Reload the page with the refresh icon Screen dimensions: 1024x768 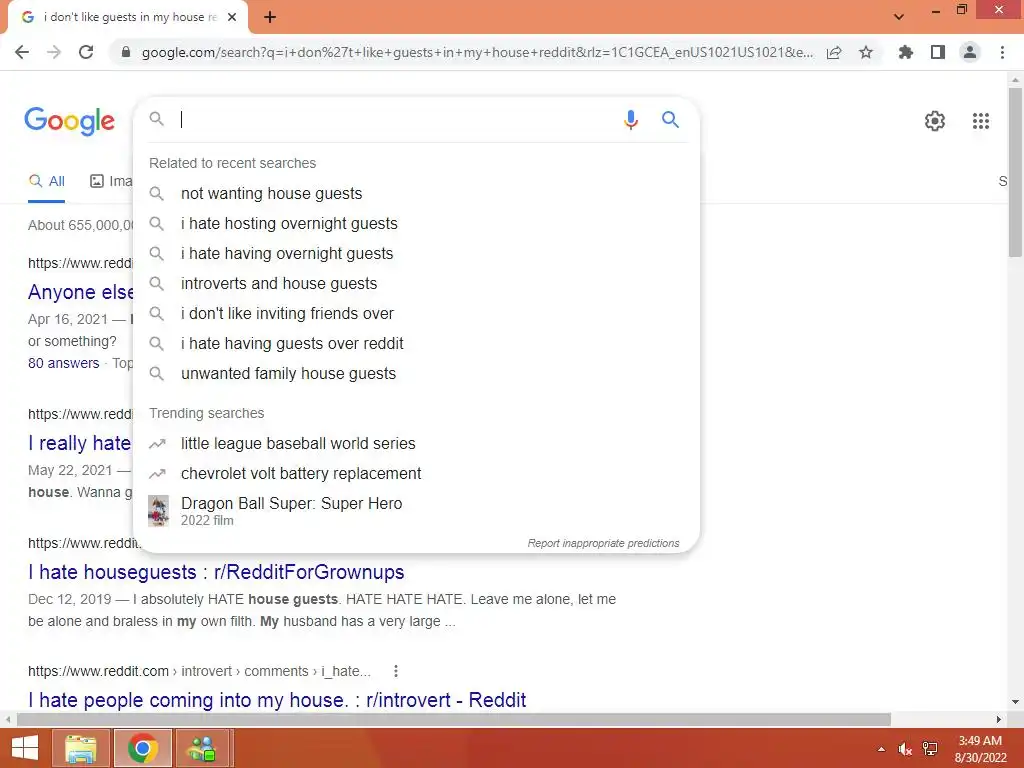(86, 52)
